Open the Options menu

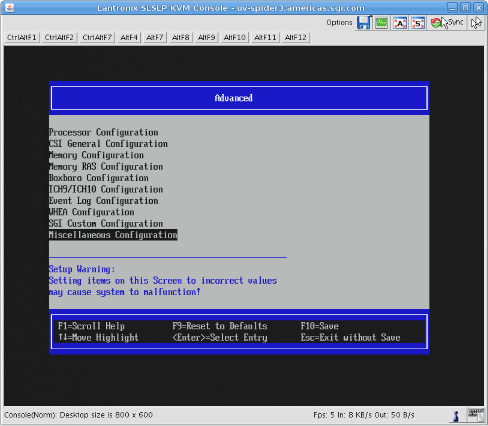pos(339,22)
